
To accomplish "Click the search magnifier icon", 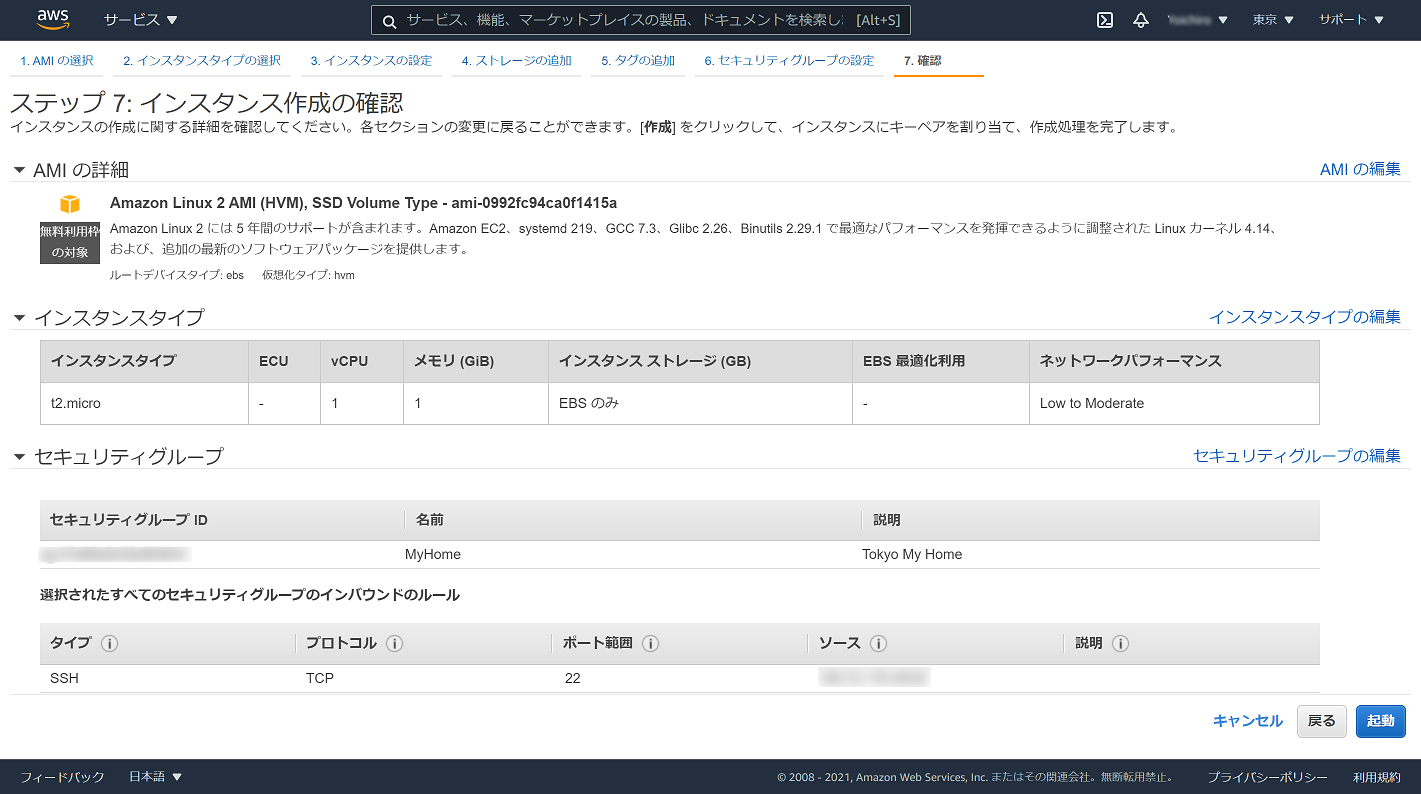I will (x=388, y=21).
